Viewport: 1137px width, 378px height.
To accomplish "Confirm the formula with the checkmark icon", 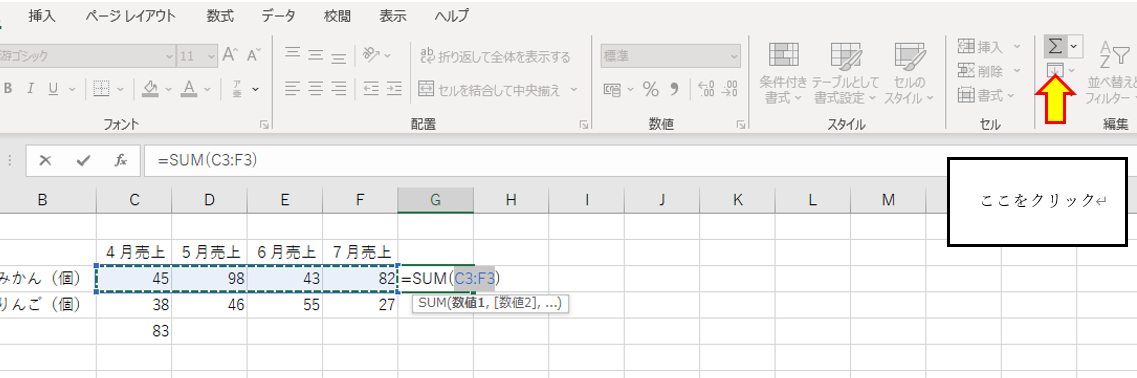I will 83,161.
